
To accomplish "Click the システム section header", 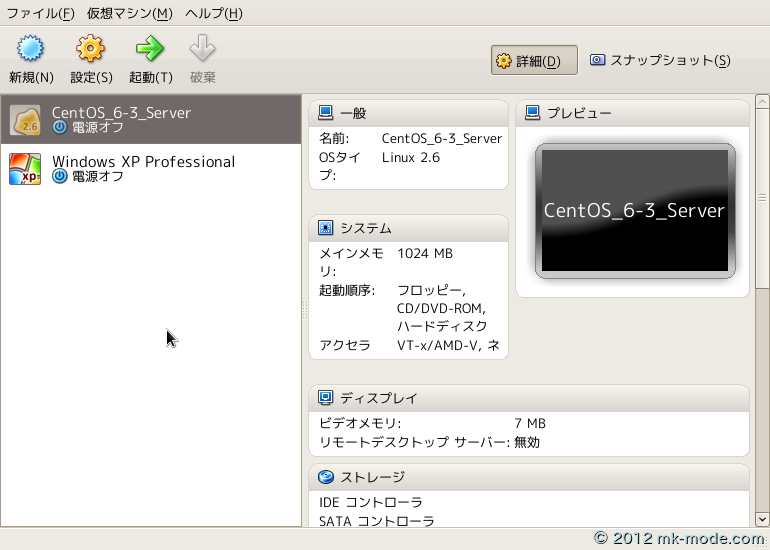I will [x=365, y=228].
